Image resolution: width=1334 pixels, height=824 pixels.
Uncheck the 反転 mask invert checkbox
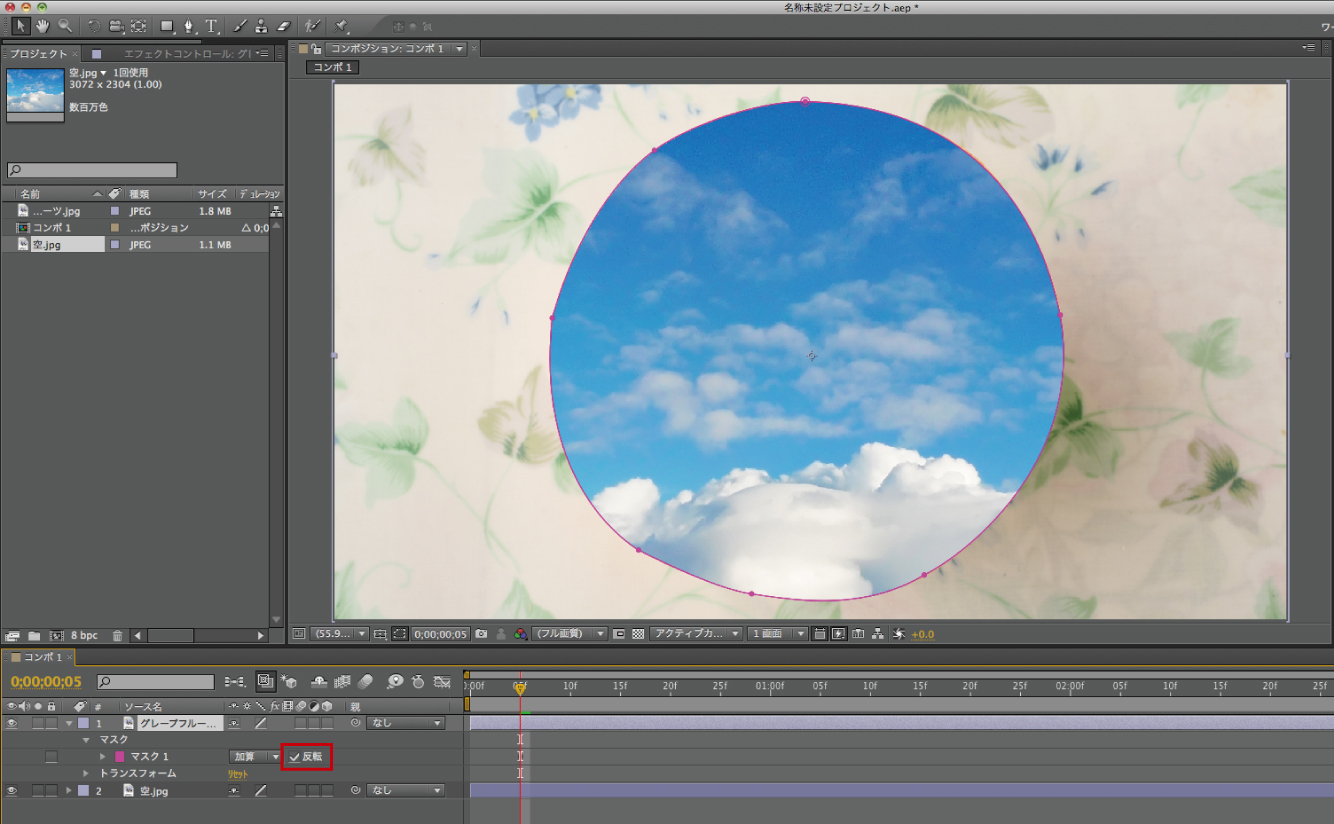295,757
